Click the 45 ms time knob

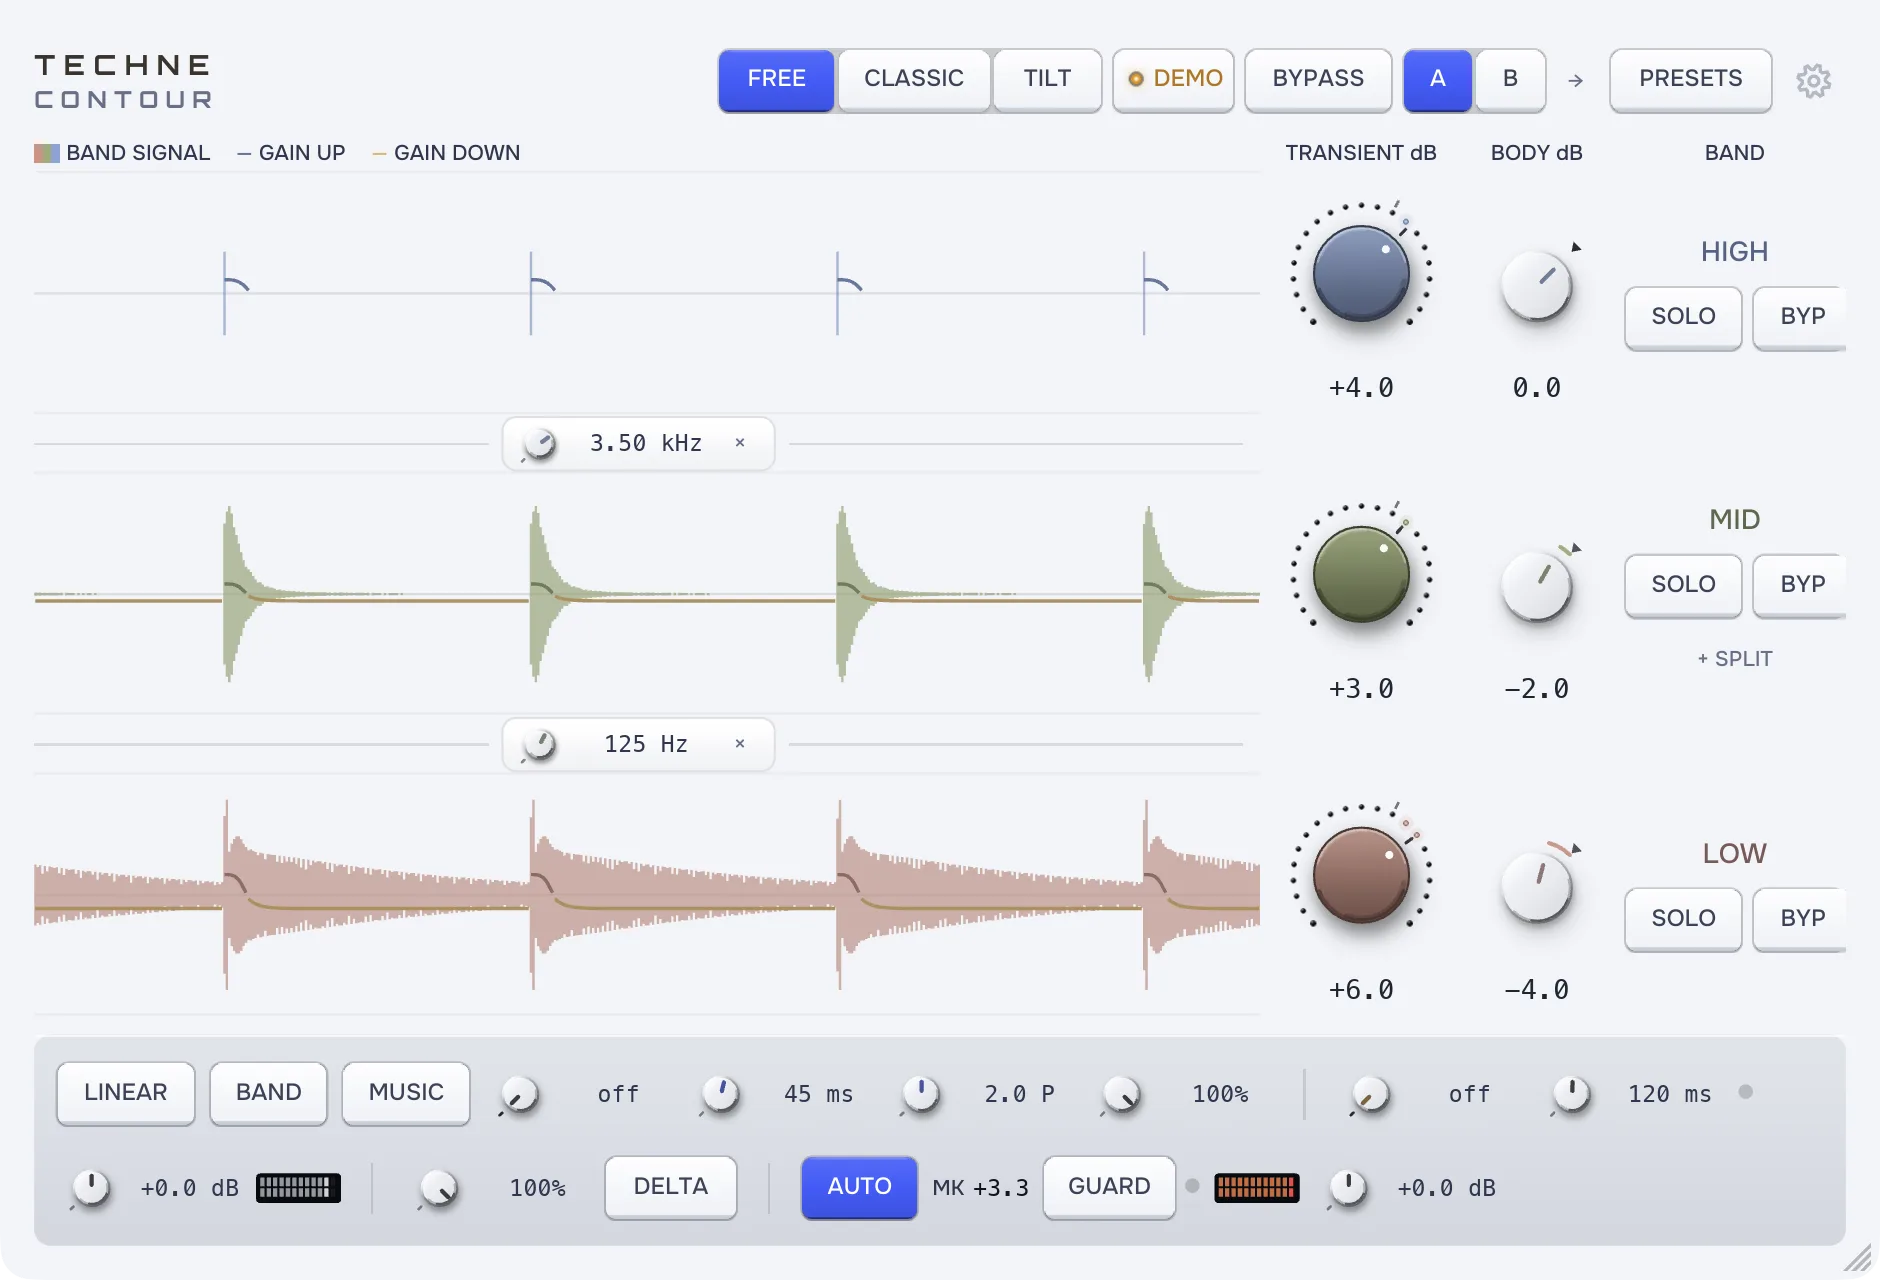click(x=720, y=1094)
